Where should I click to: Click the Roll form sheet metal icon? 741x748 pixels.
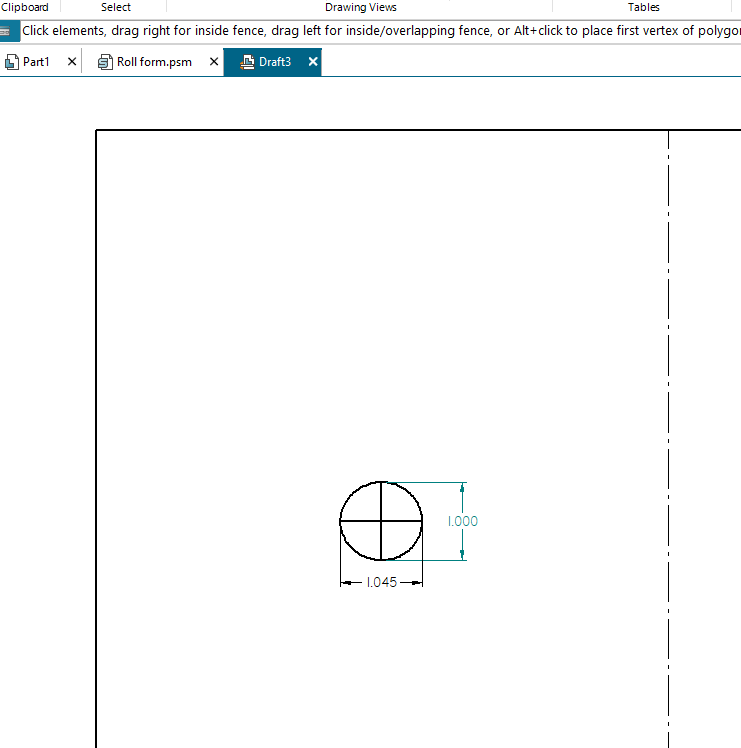[x=105, y=62]
